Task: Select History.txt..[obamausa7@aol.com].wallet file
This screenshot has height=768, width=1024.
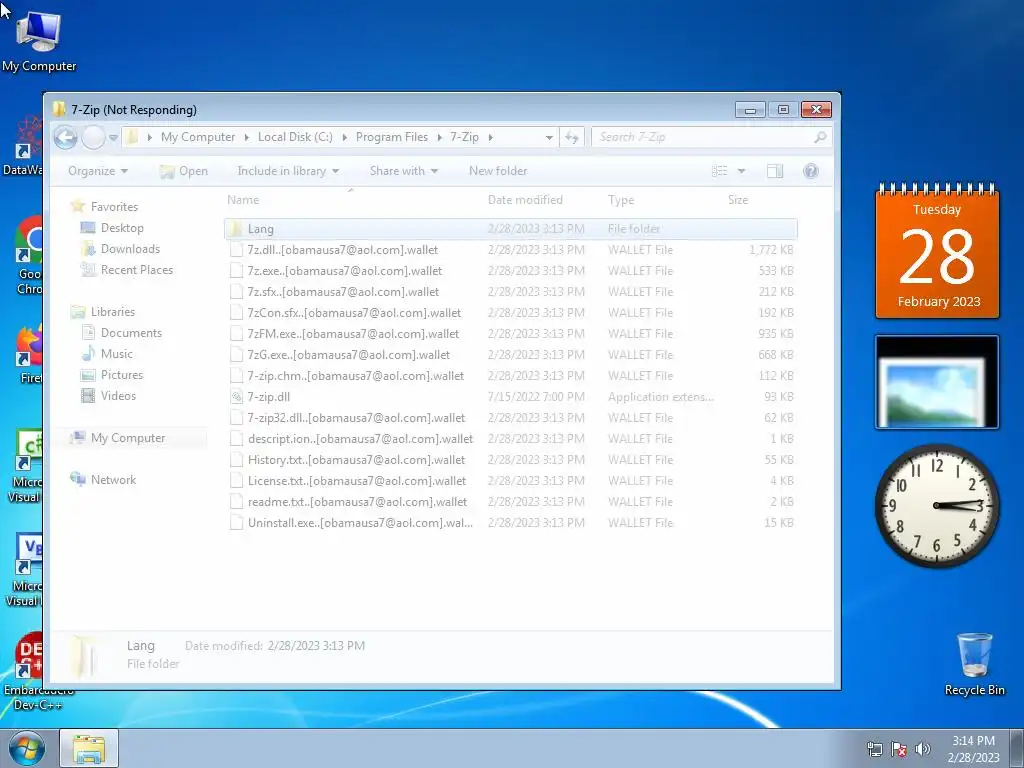Action: point(511,460)
